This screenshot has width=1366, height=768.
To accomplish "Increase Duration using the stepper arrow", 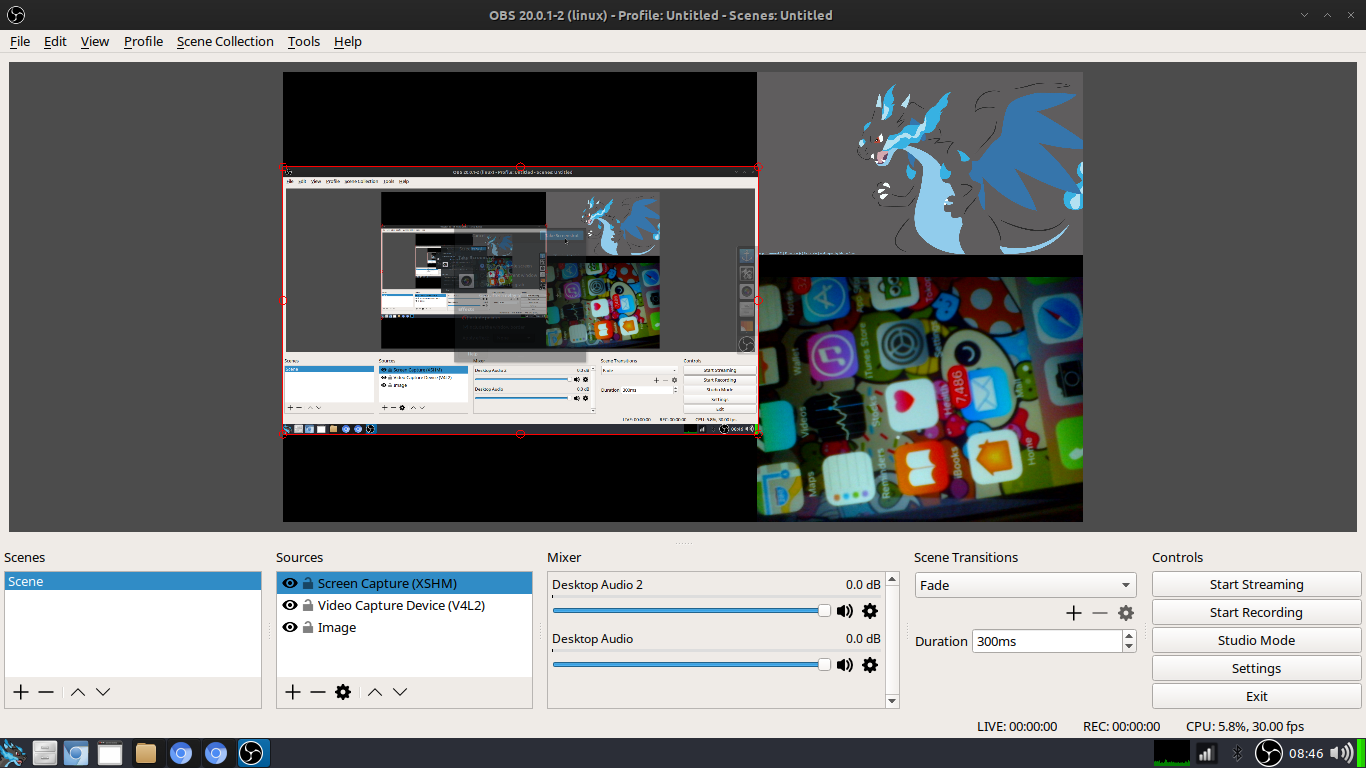I will [x=1128, y=635].
